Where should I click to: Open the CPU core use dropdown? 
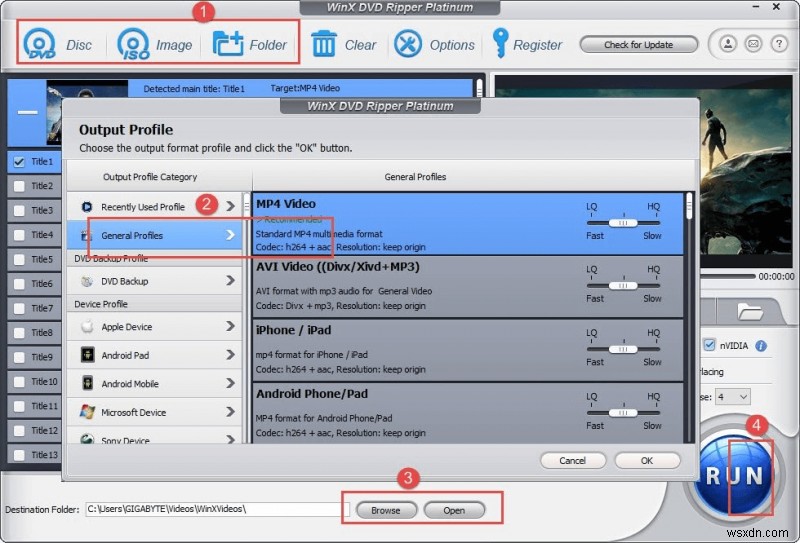[733, 397]
